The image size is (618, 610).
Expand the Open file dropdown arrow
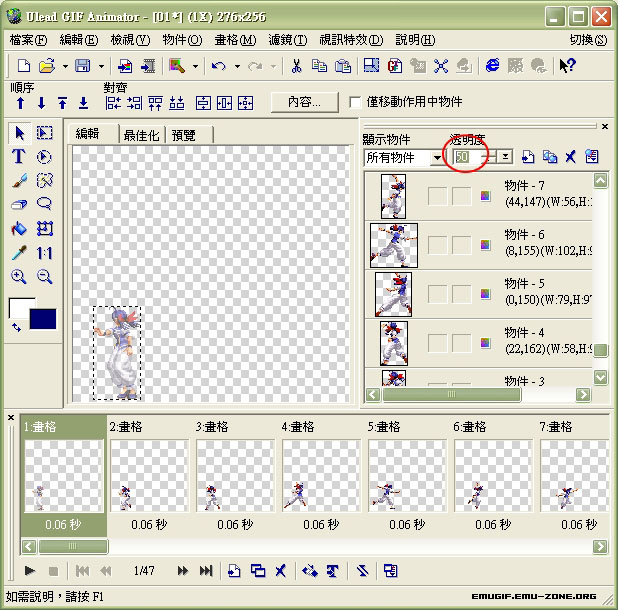[64, 66]
